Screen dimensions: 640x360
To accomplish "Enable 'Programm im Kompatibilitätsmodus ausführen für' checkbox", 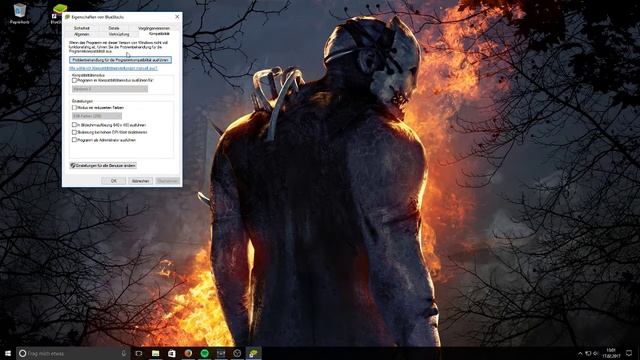I will [x=74, y=80].
